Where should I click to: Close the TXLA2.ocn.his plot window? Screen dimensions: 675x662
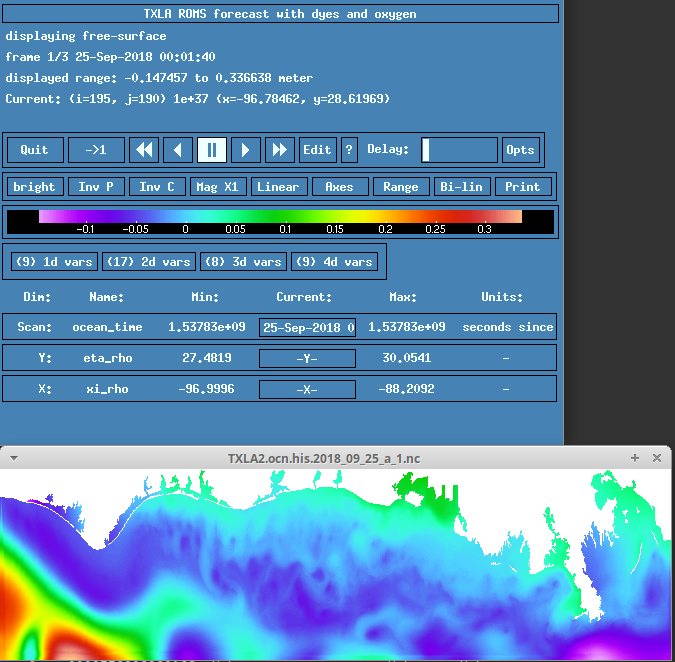point(656,458)
